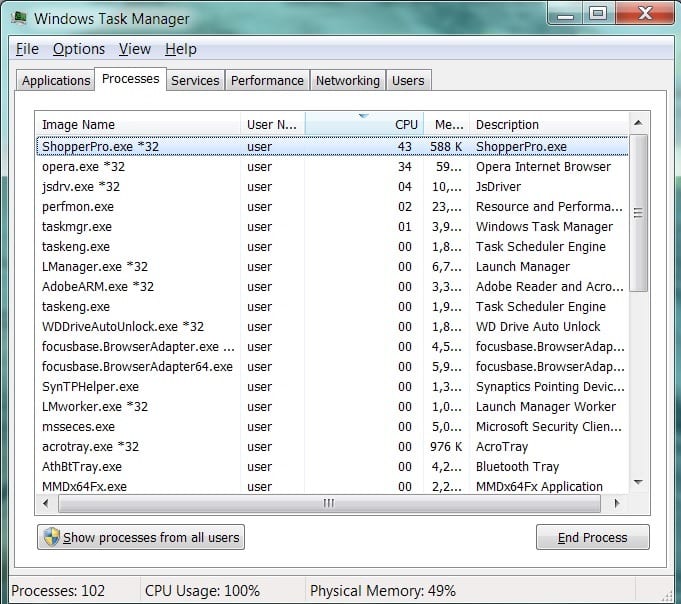This screenshot has width=681, height=604.
Task: Open the Options menu
Action: coord(79,49)
